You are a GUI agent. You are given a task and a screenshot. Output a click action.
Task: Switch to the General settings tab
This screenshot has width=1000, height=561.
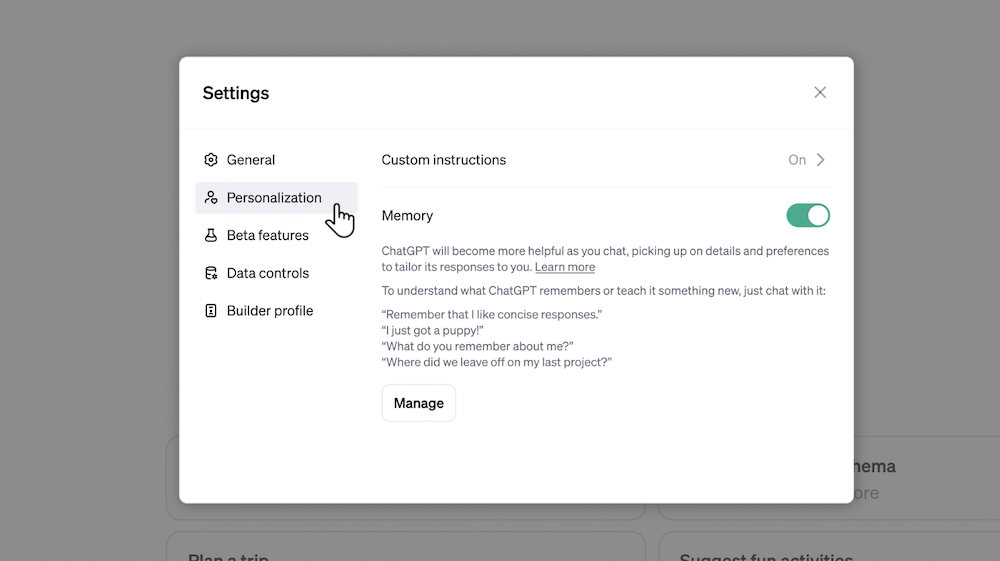251,160
